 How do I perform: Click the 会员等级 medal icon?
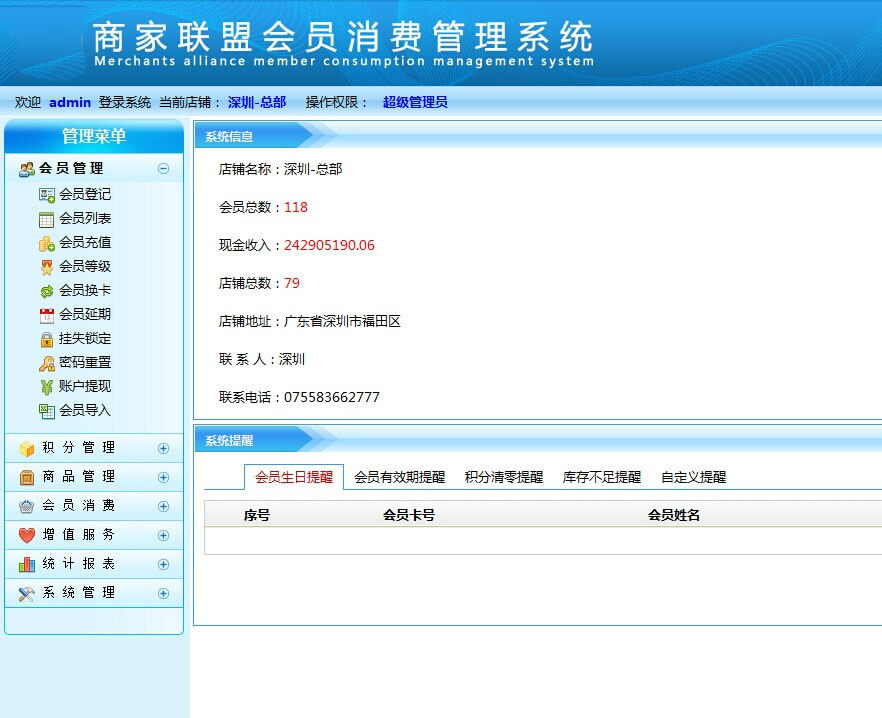click(47, 267)
